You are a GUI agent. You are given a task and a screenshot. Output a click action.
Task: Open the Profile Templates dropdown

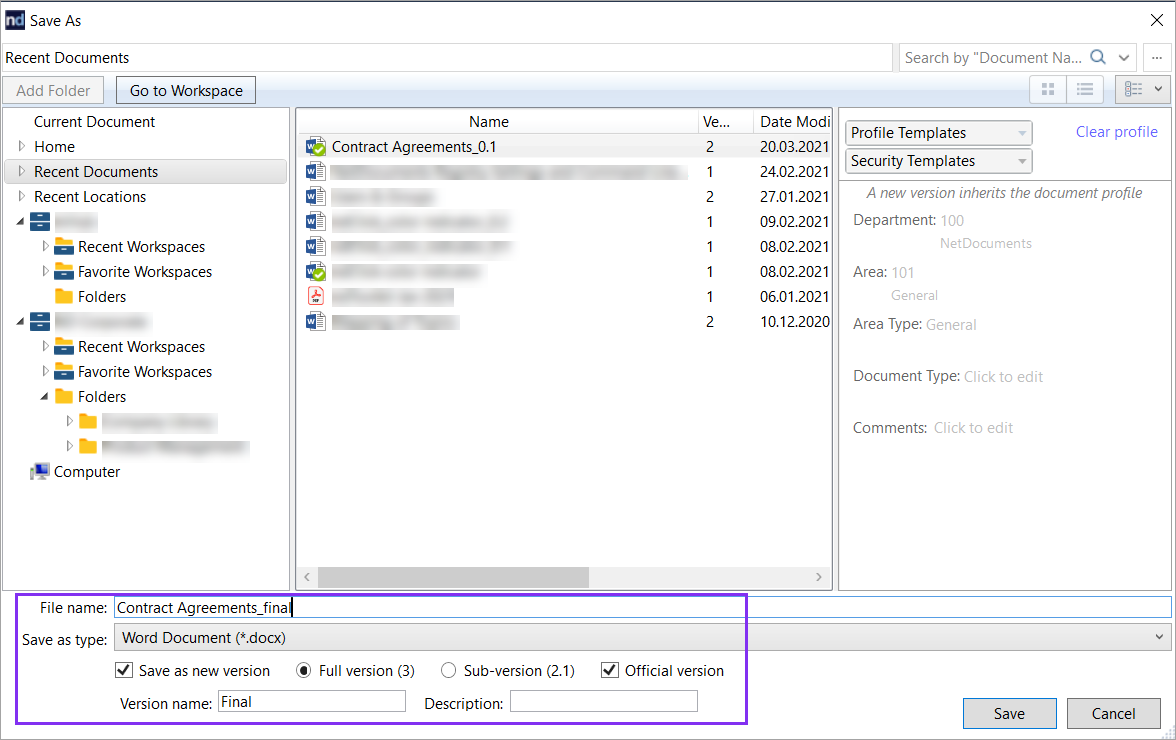[x=938, y=133]
